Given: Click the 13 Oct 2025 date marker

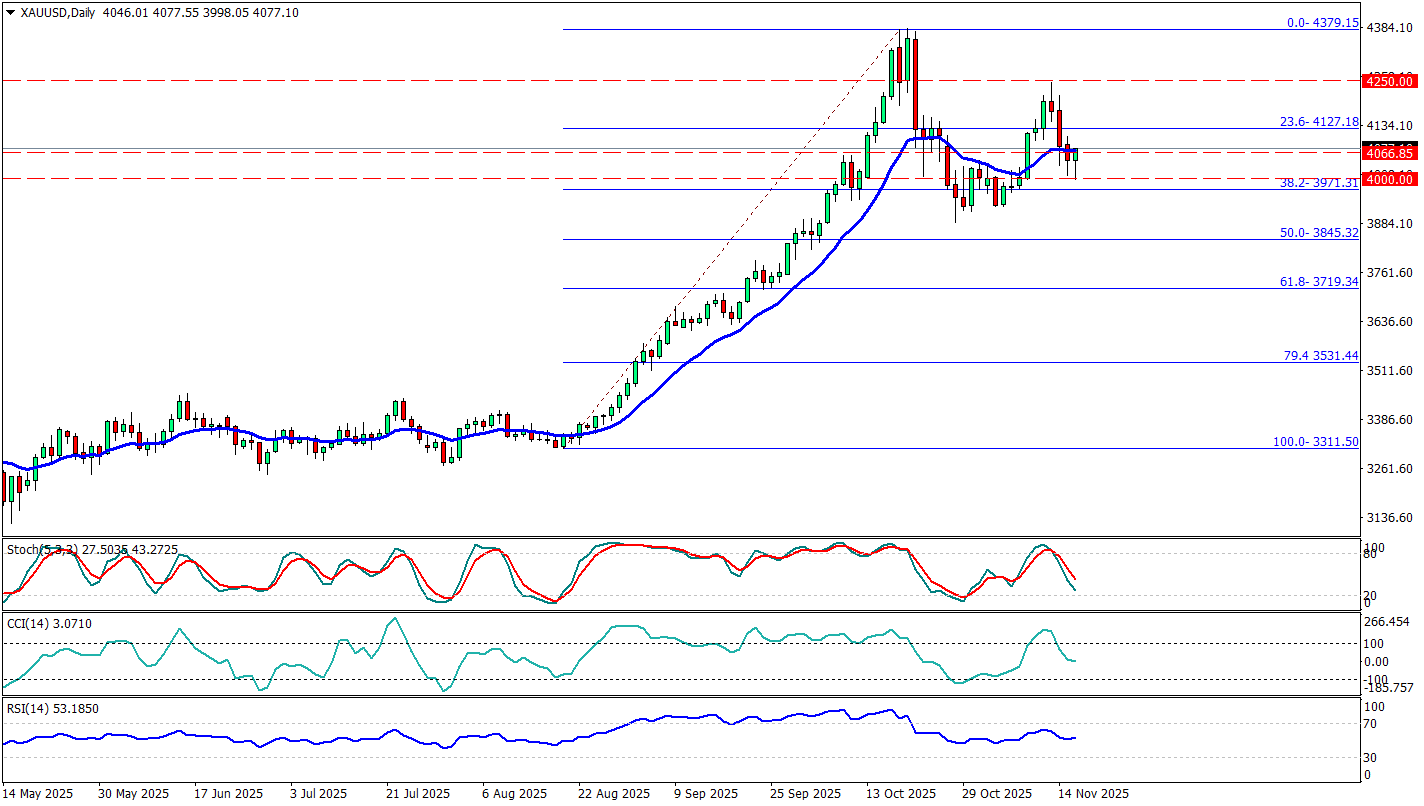Looking at the screenshot, I should click(x=901, y=794).
